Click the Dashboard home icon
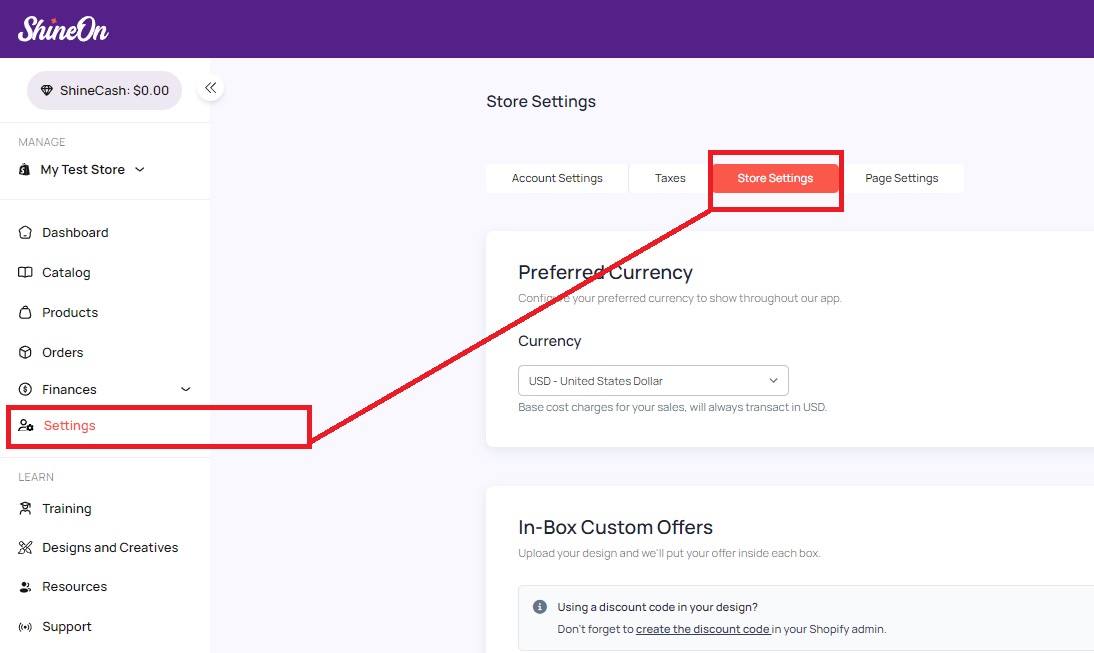This screenshot has width=1094, height=653. [x=25, y=232]
